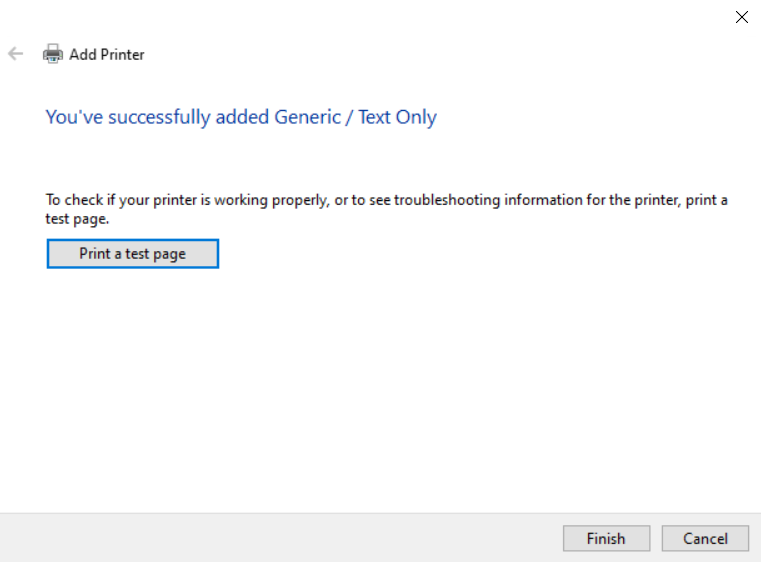Screen dimensions: 761x562
Task: Select the words "Generic / Text Only" in heading
Action: coord(355,117)
